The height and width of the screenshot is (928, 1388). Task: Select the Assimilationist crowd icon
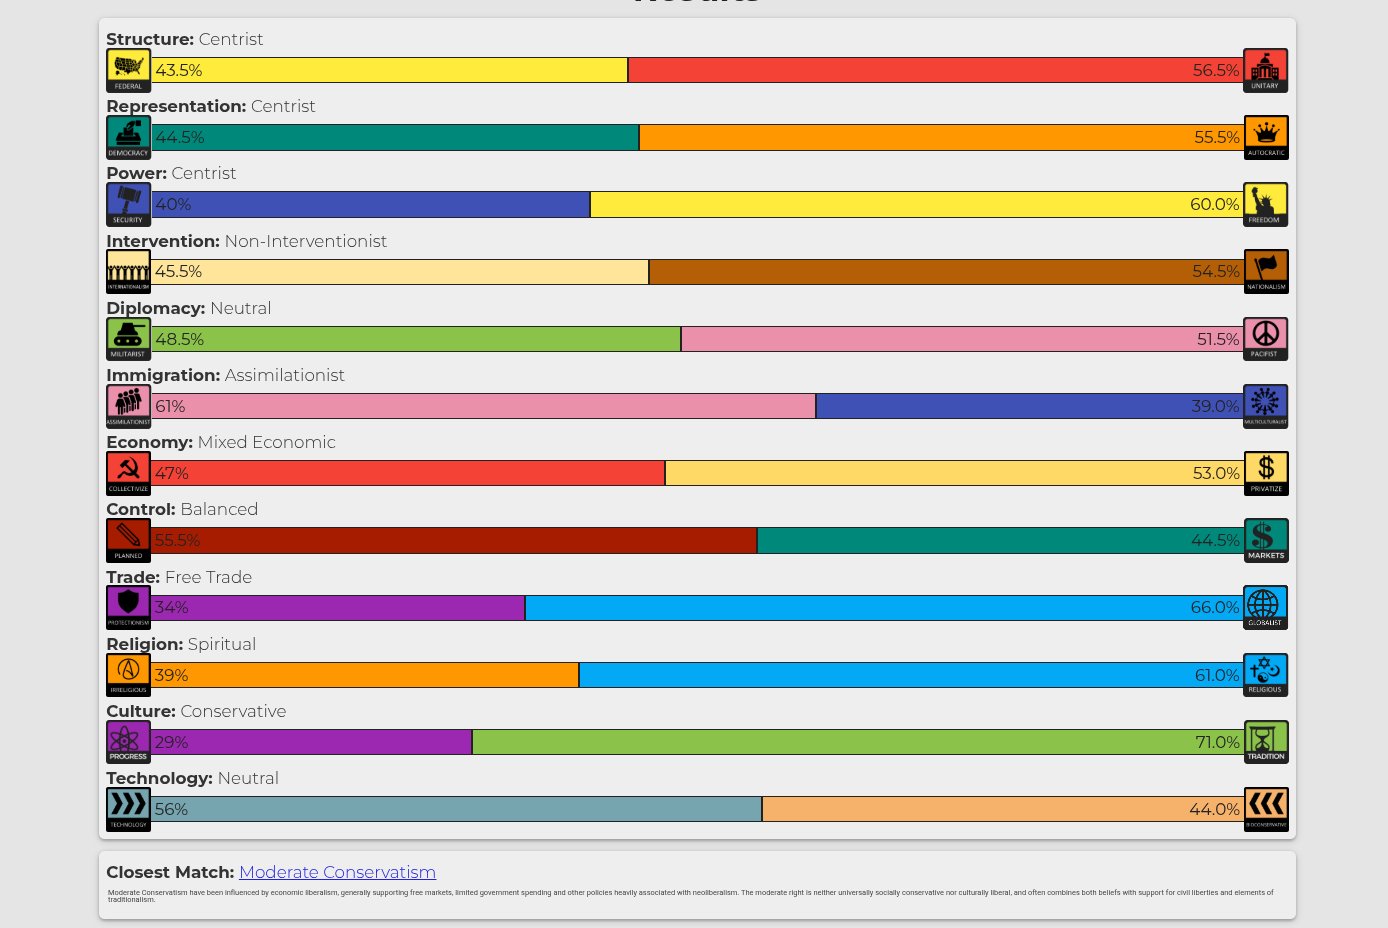click(128, 406)
